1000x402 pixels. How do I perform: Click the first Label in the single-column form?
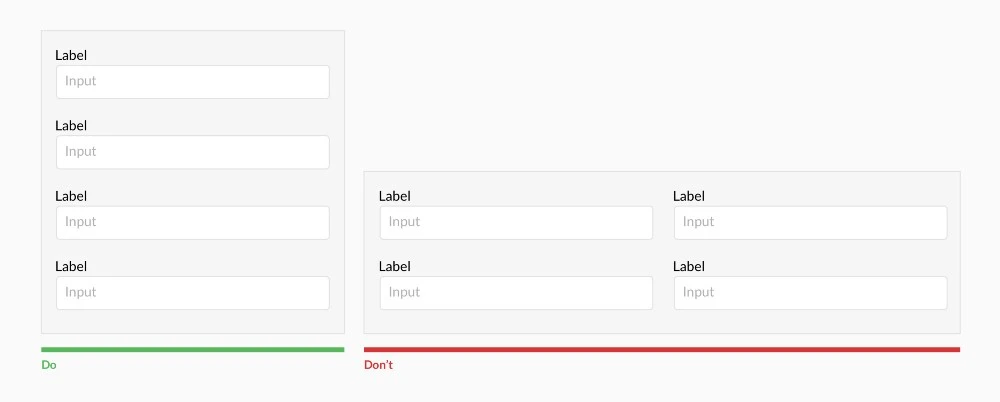click(71, 56)
